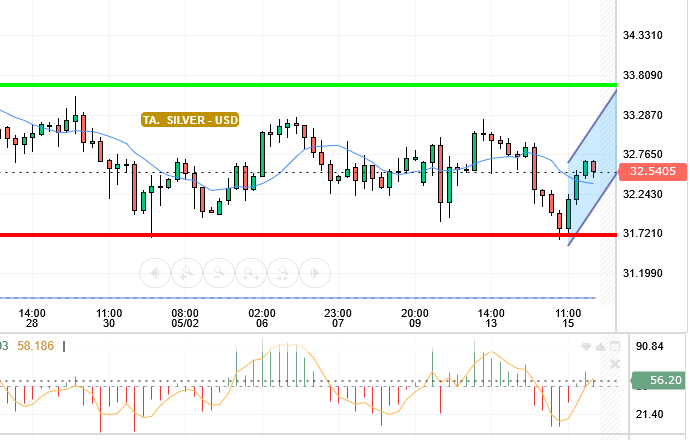Click the 11:00 30 time label
The image size is (690, 440).
pos(109,318)
